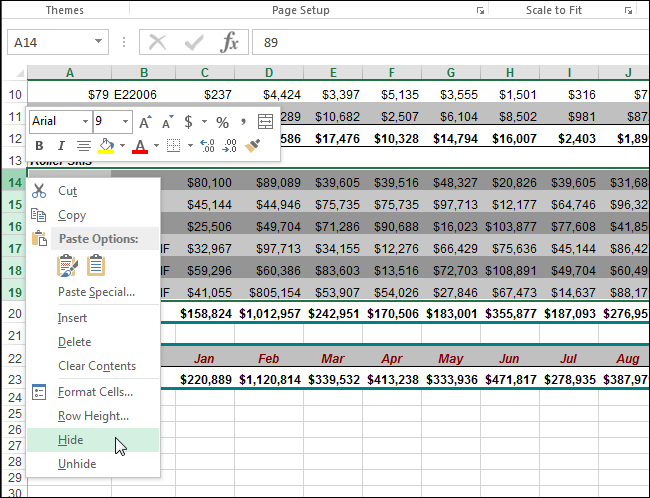Screen dimensions: 650x498
Task: Click the Format Painter brush icon
Action: pos(254,146)
